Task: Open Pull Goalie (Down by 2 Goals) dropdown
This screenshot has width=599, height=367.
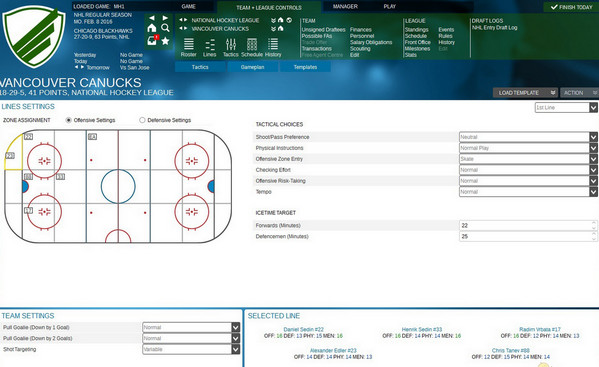Action: pyautogui.click(x=191, y=338)
